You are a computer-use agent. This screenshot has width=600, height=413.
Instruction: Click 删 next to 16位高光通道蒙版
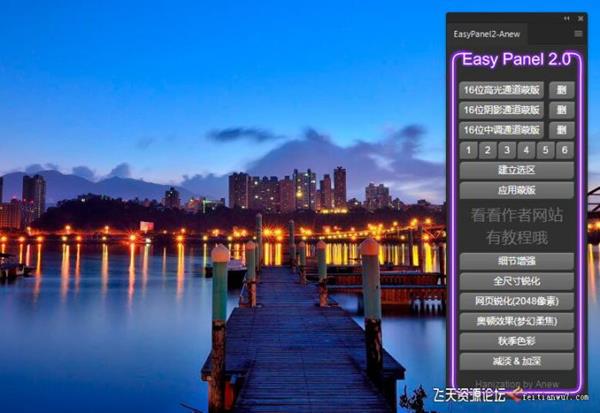(562, 90)
